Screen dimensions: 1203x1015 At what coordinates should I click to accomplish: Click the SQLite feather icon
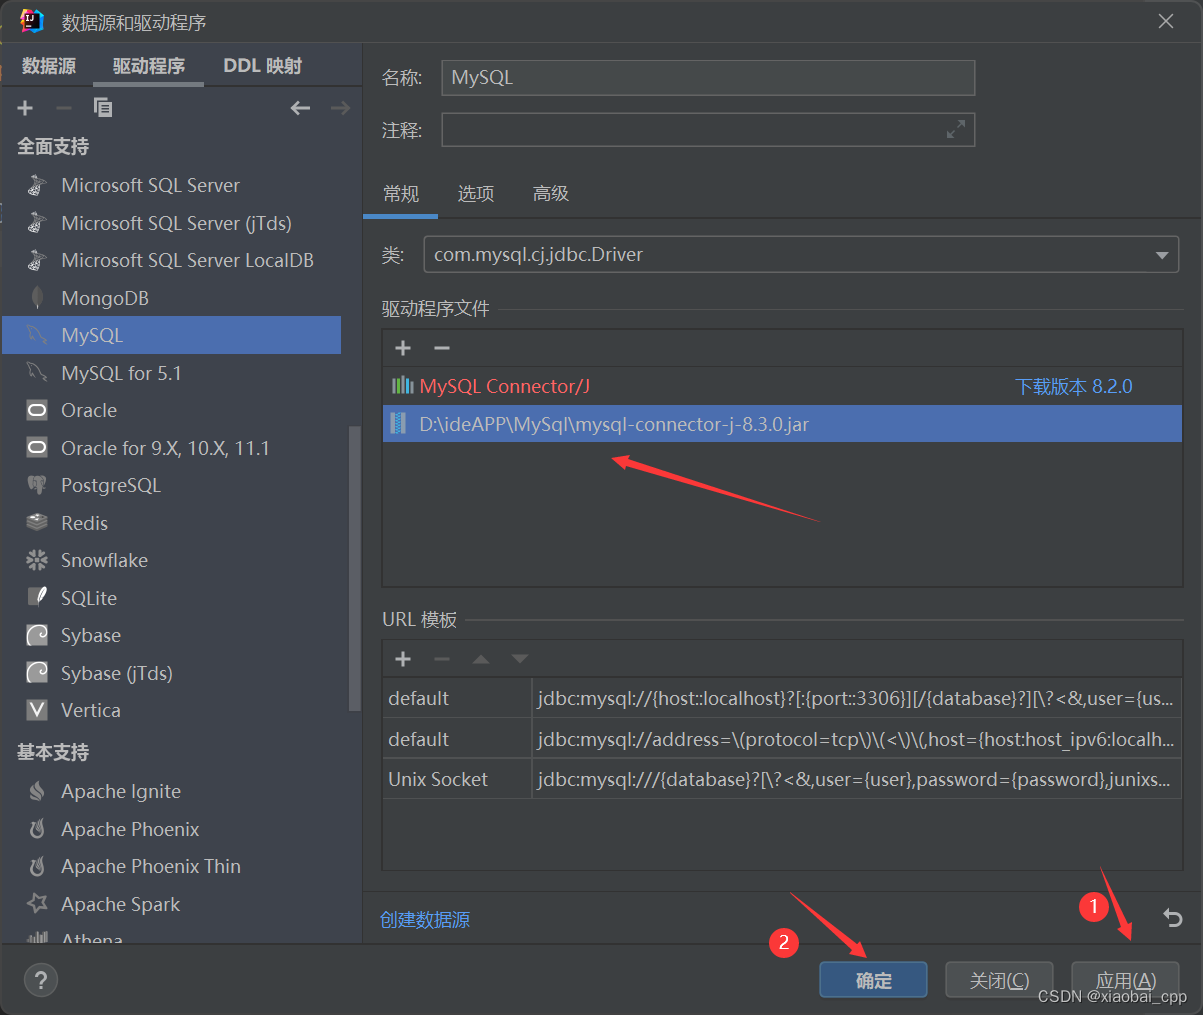(x=37, y=598)
